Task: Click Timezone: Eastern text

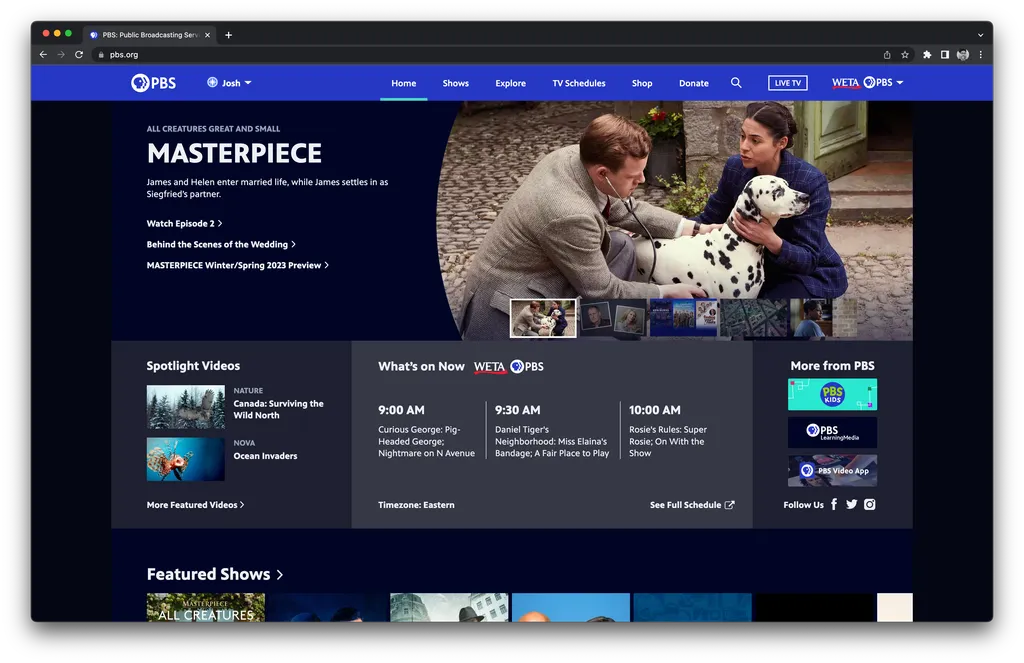Action: (x=416, y=505)
